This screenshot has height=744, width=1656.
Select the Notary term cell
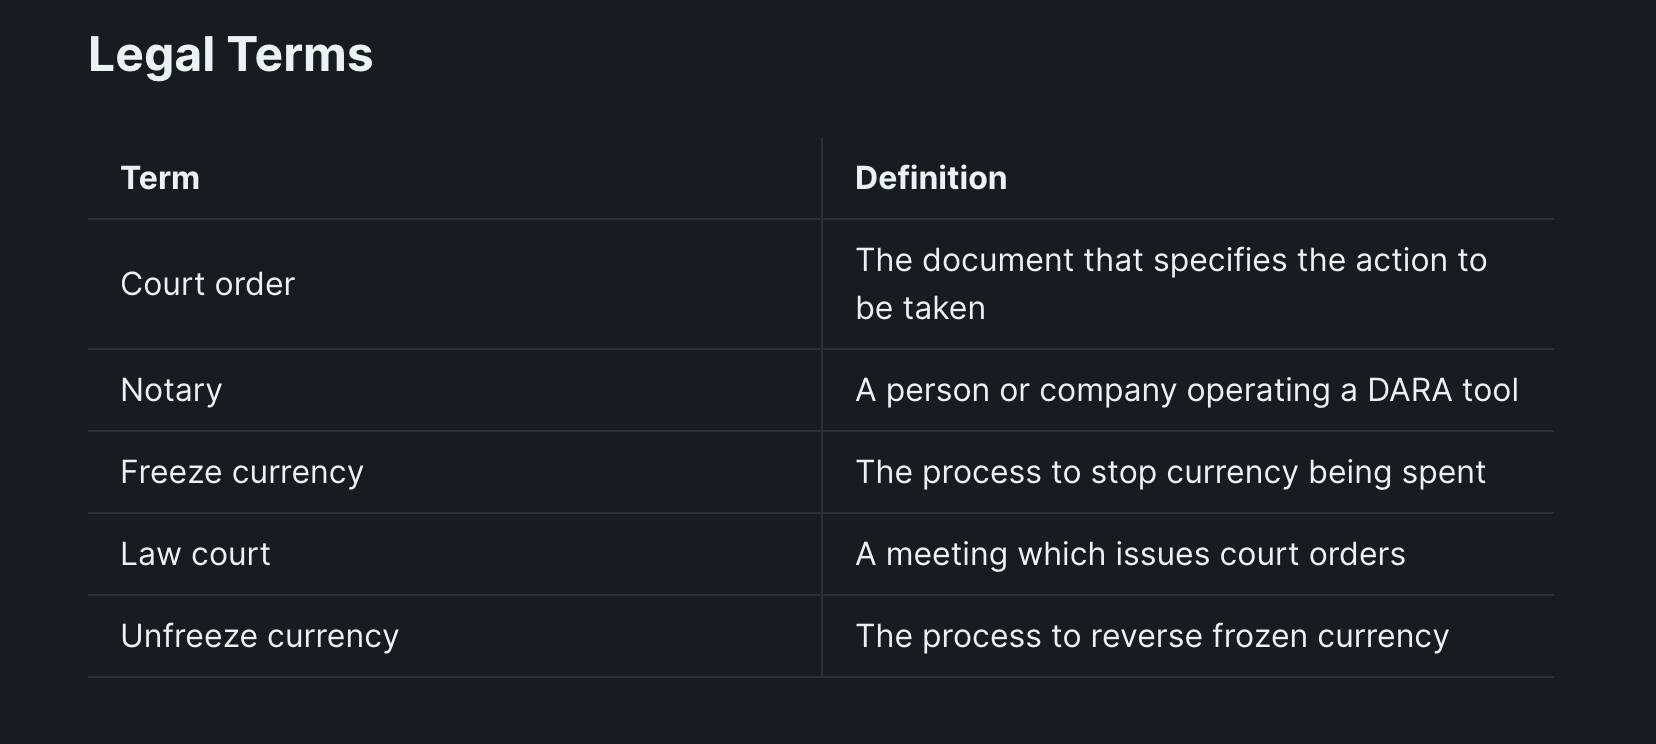(171, 390)
